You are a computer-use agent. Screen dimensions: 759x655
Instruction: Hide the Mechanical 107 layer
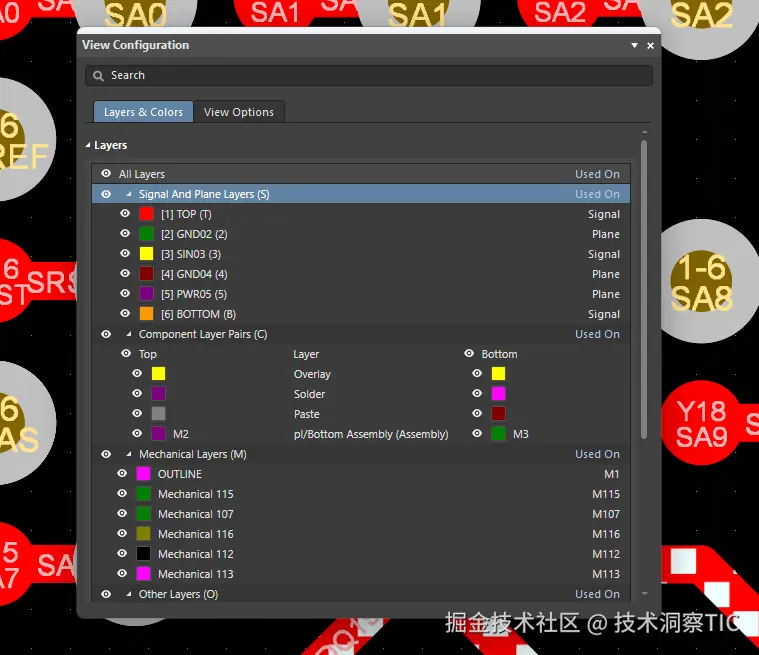[122, 513]
